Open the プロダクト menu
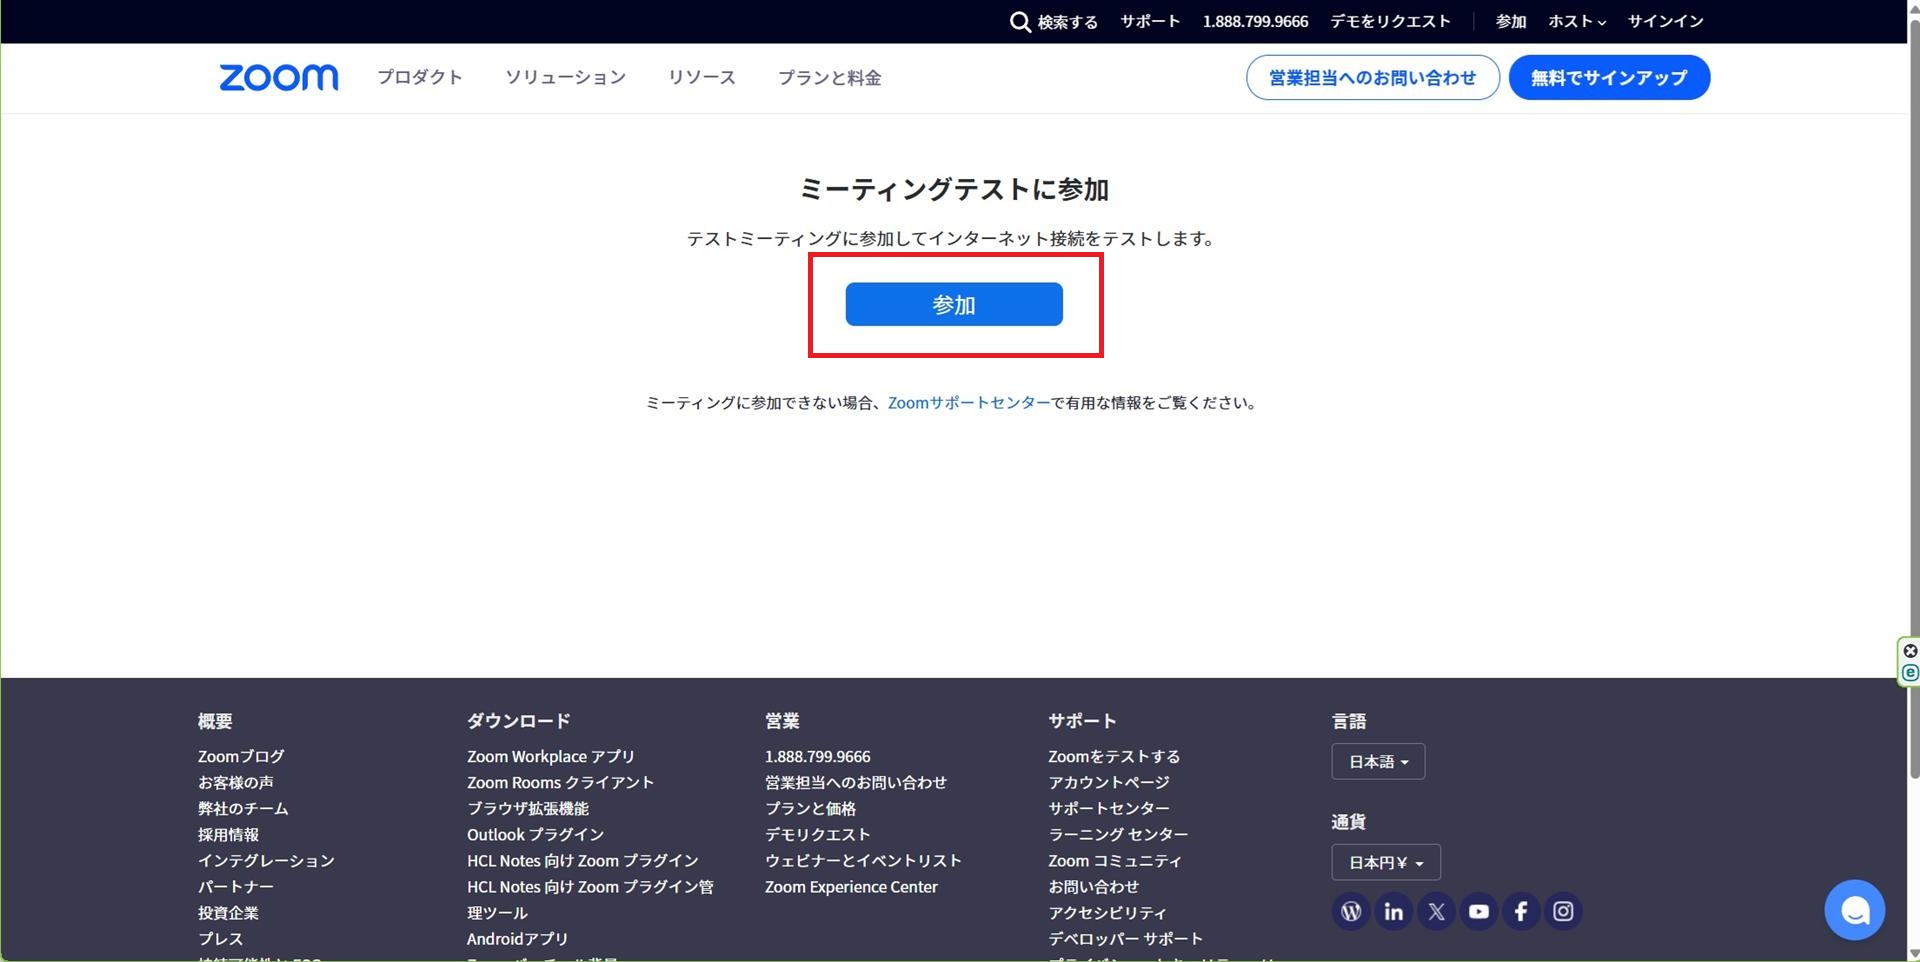This screenshot has width=1920, height=962. (420, 78)
